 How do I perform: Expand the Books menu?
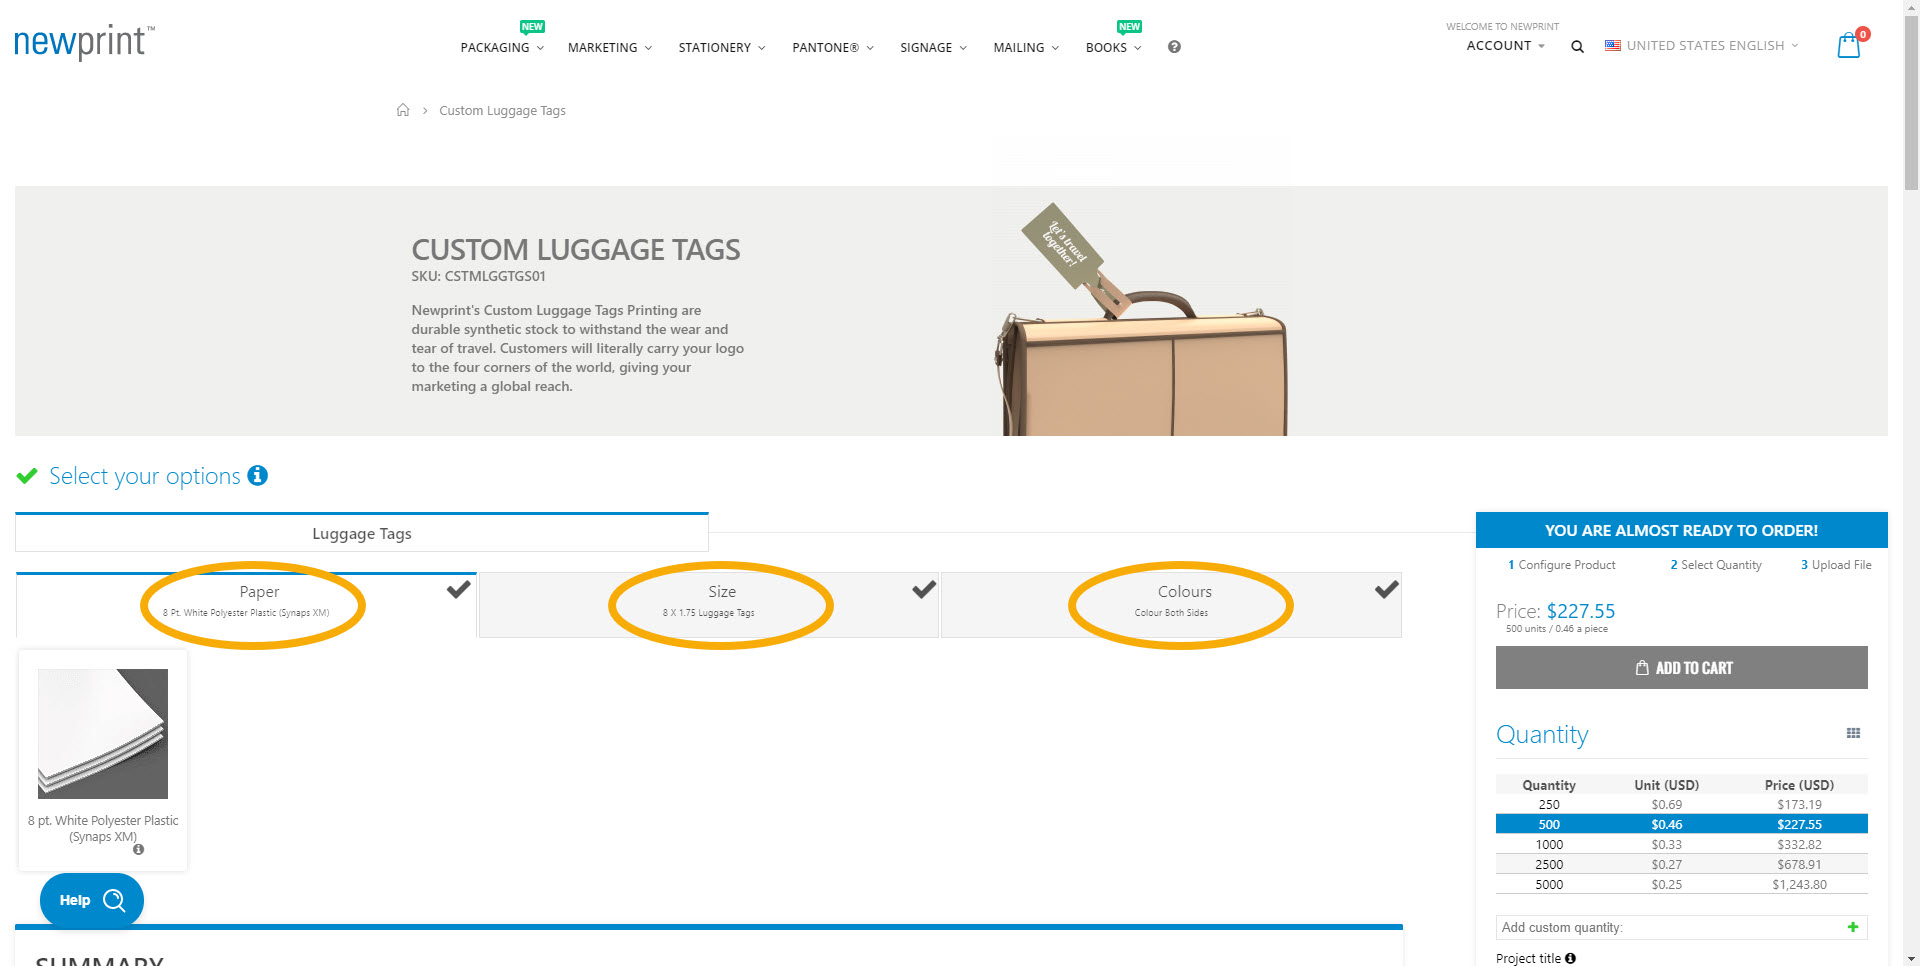(x=1113, y=47)
